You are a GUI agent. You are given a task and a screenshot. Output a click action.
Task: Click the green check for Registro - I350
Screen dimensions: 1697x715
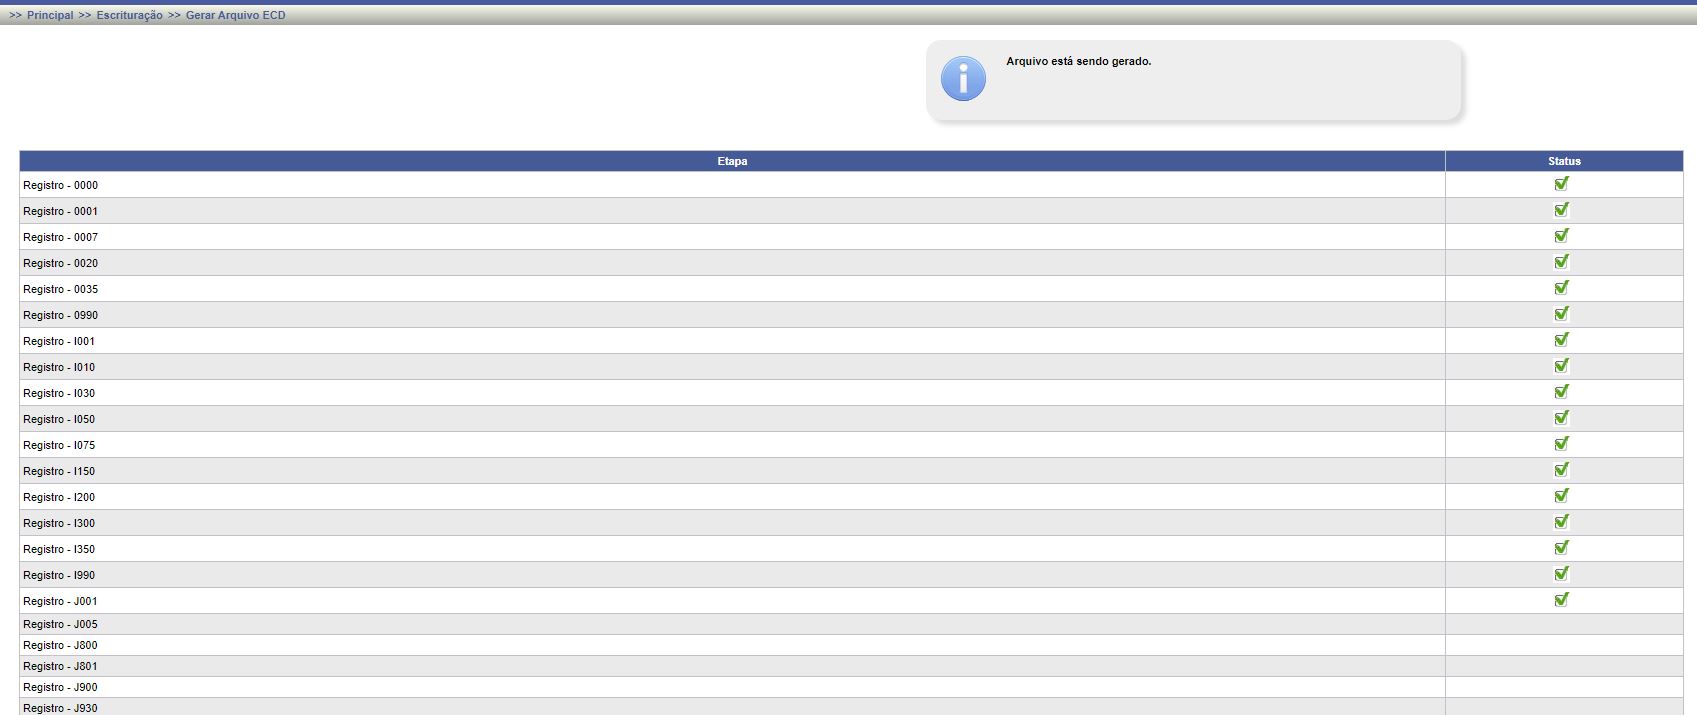pyautogui.click(x=1561, y=547)
